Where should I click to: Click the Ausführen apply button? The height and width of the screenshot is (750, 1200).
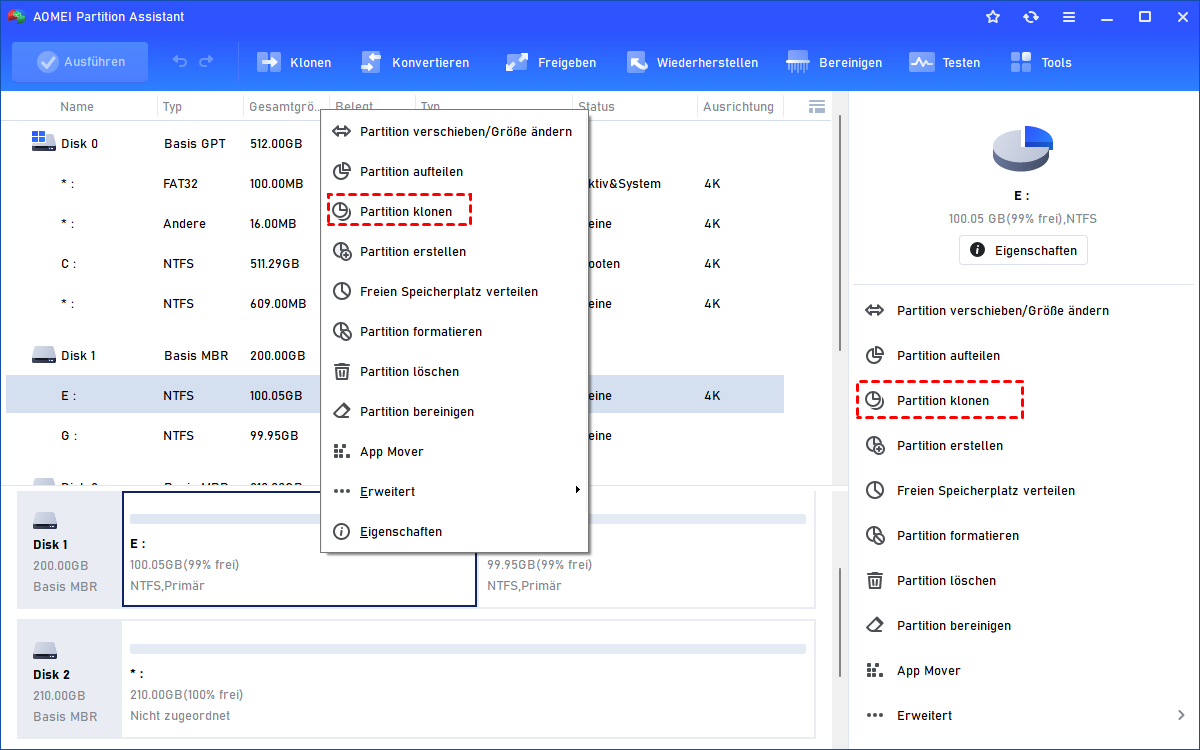pyautogui.click(x=80, y=62)
